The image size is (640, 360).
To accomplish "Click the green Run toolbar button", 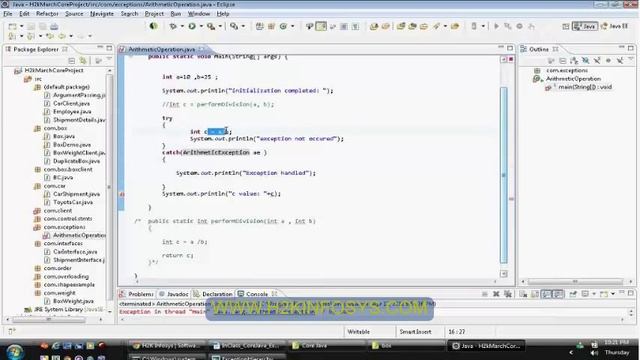I will coord(192,27).
